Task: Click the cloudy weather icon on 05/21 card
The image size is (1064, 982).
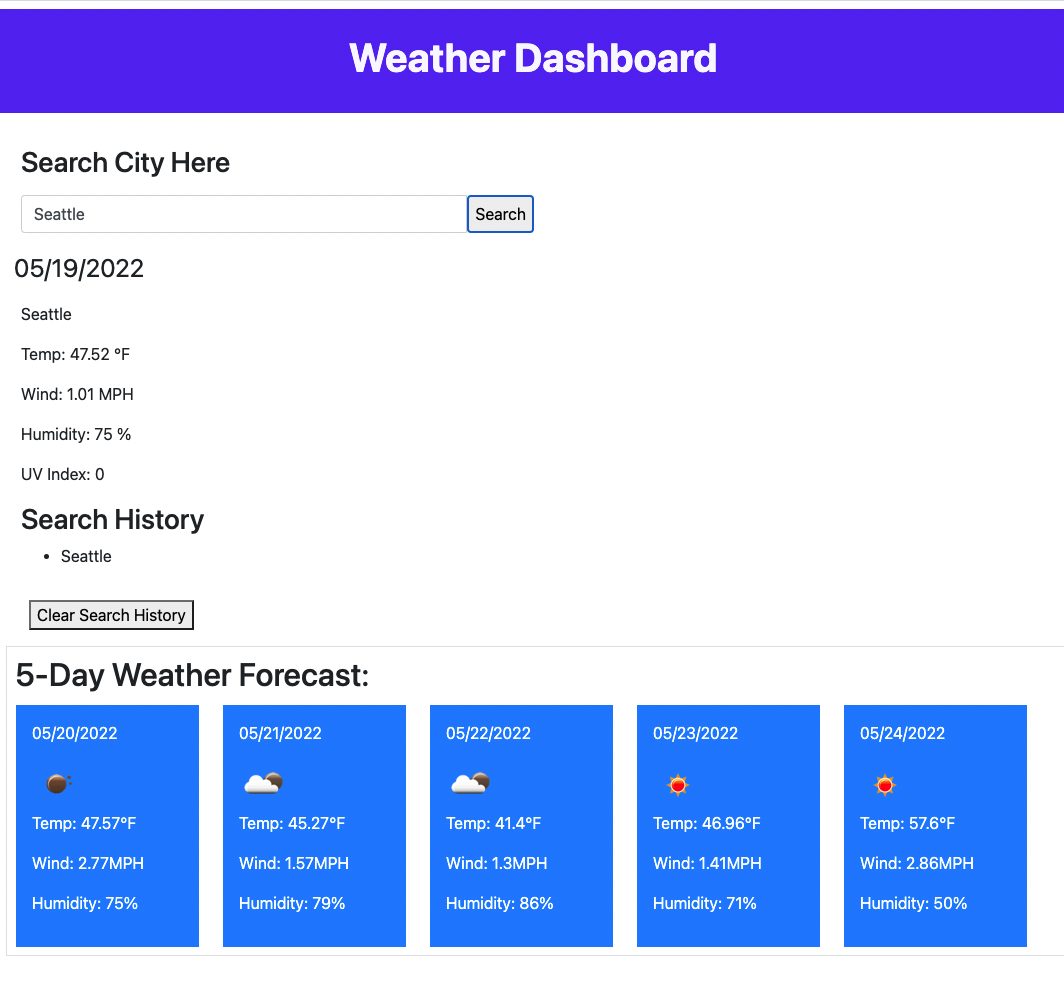Action: 263,783
